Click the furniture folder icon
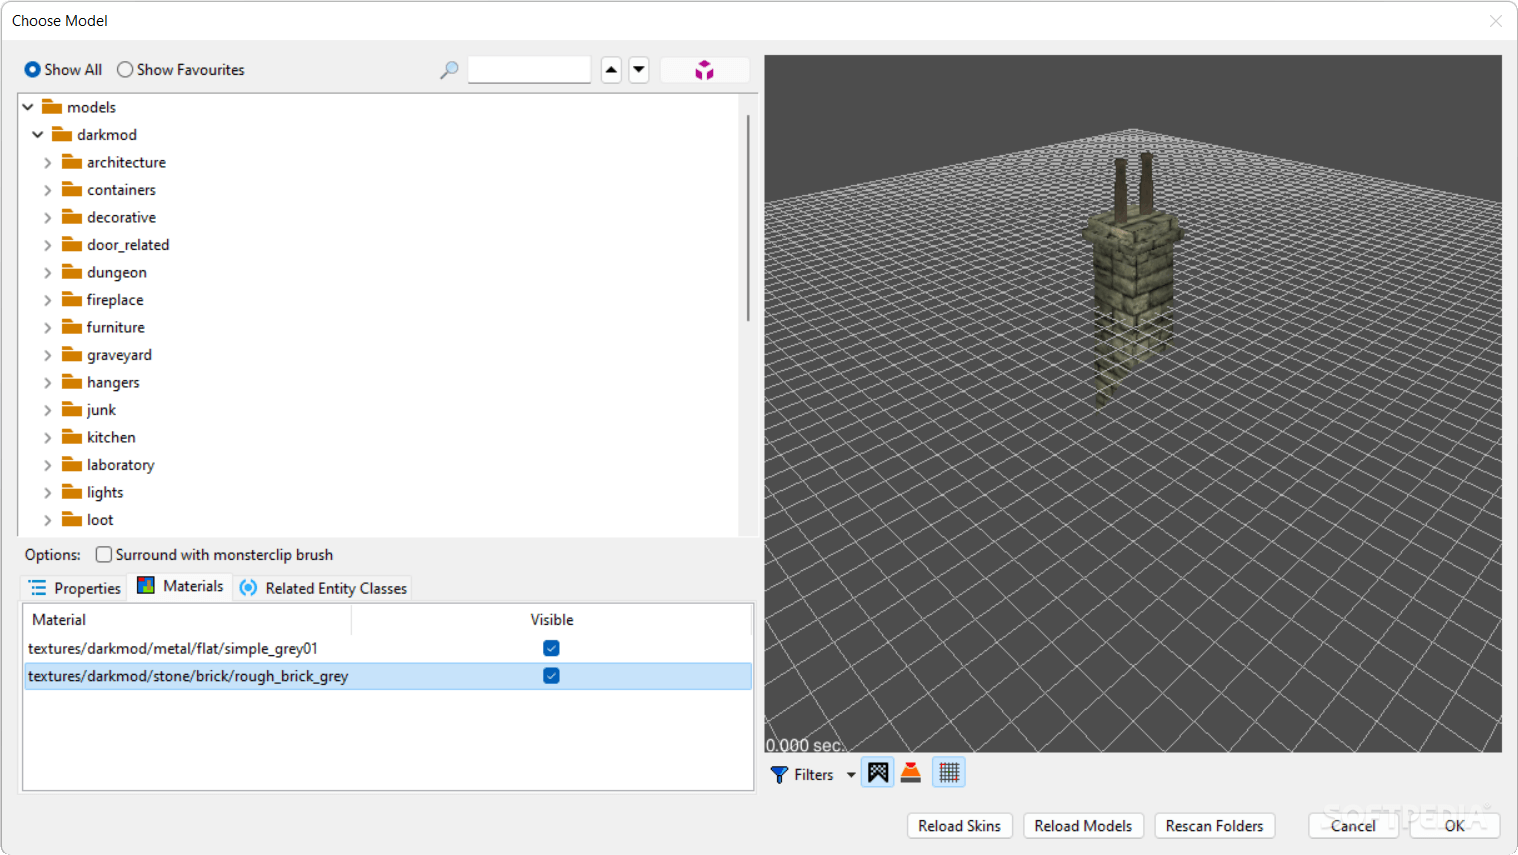This screenshot has width=1518, height=855. (x=71, y=327)
